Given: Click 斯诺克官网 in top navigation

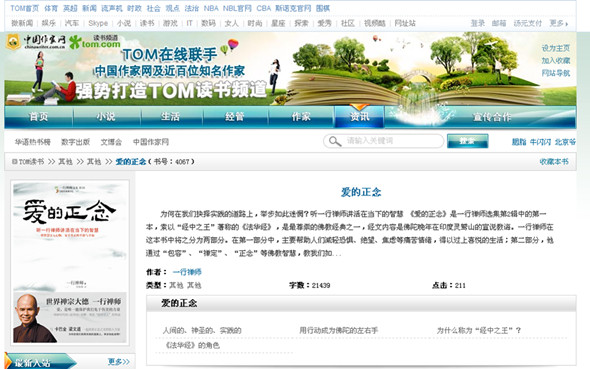Looking at the screenshot, I should tap(293, 8).
